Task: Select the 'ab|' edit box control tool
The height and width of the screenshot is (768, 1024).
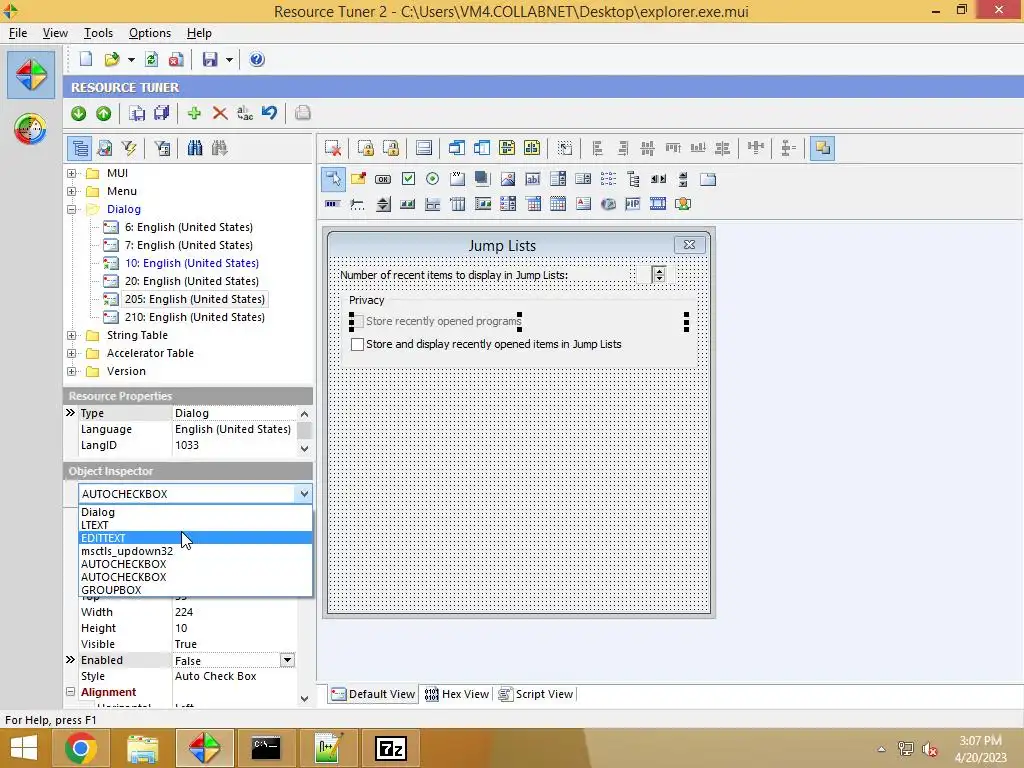Action: point(533,179)
